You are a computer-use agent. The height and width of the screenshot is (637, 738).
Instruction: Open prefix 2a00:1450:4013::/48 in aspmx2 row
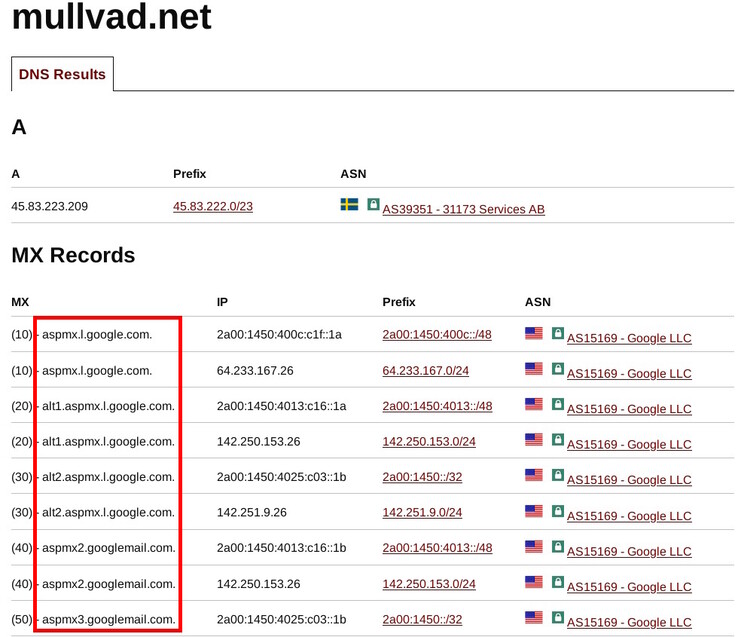click(437, 548)
